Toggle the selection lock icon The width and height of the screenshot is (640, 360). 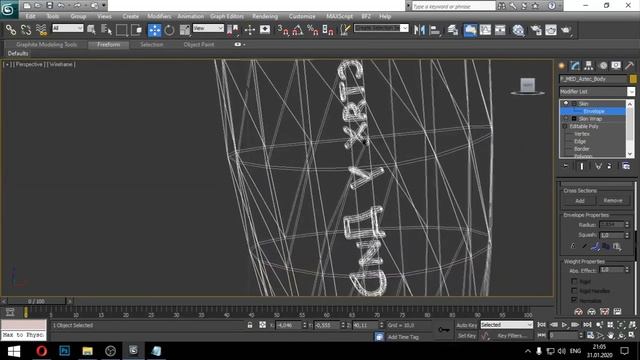click(x=250, y=325)
